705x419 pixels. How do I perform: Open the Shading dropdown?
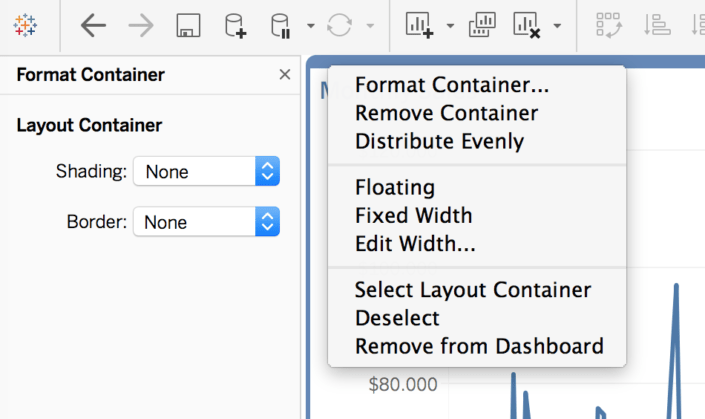pos(206,172)
